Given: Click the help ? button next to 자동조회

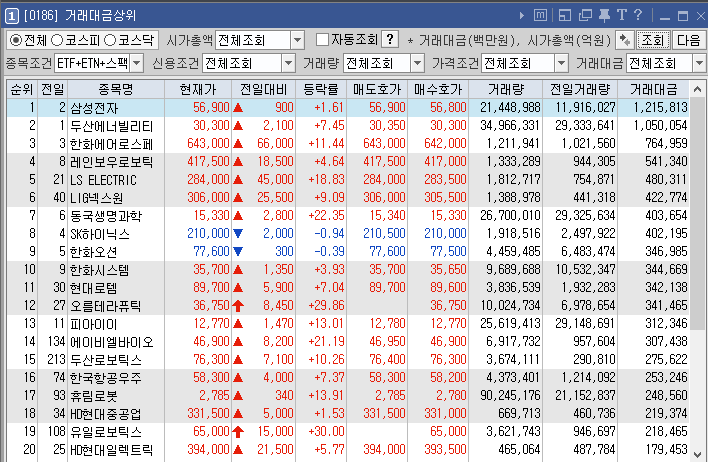Looking at the screenshot, I should pos(390,39).
